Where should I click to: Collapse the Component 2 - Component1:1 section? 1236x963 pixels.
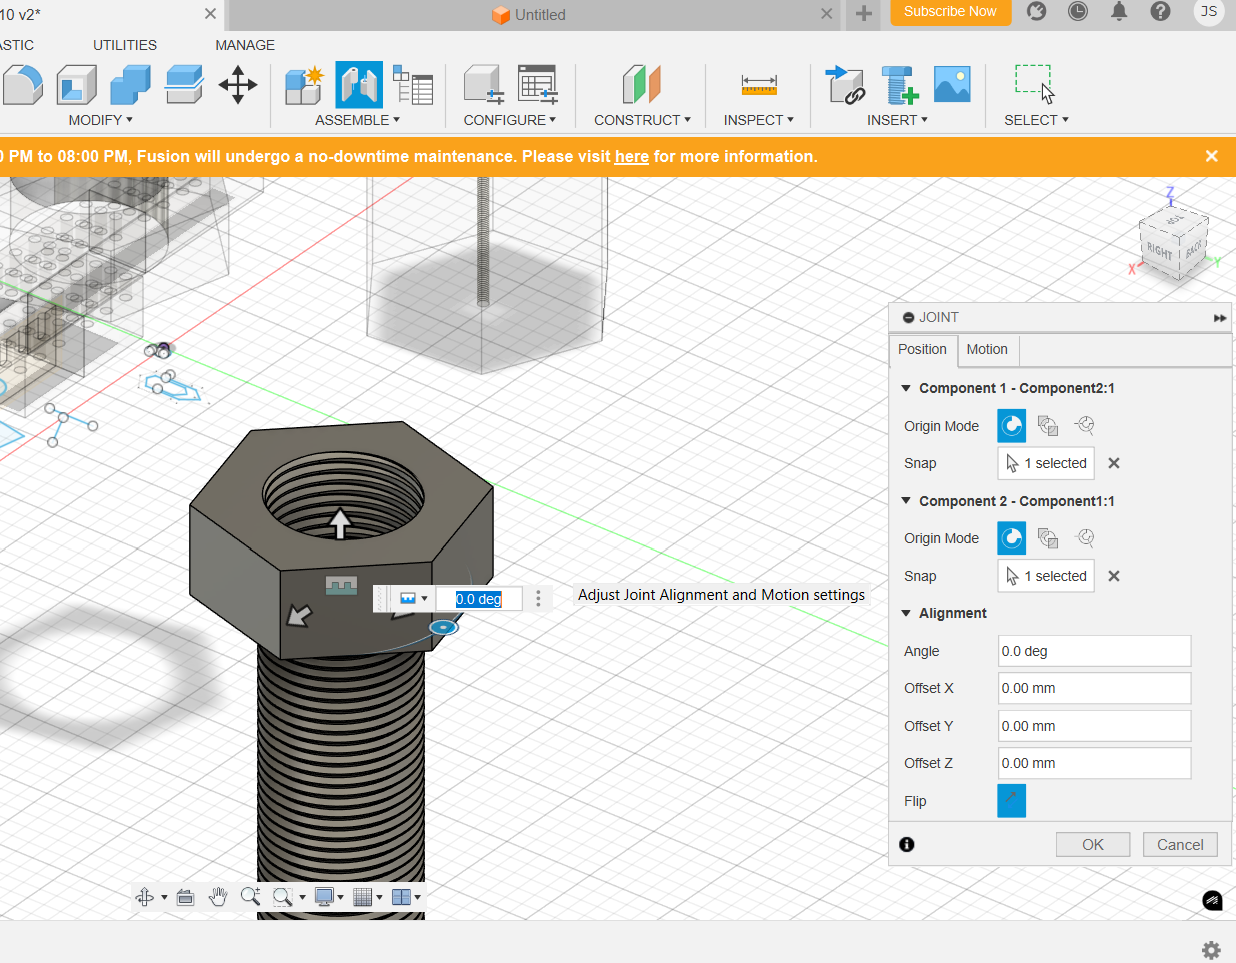(x=906, y=501)
